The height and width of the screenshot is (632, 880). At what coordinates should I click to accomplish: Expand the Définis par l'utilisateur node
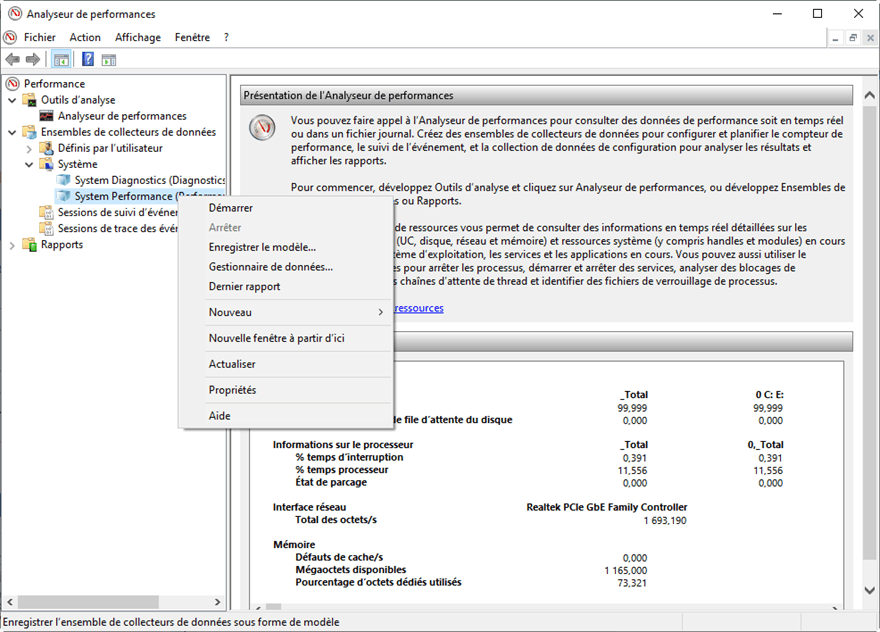[x=29, y=149]
